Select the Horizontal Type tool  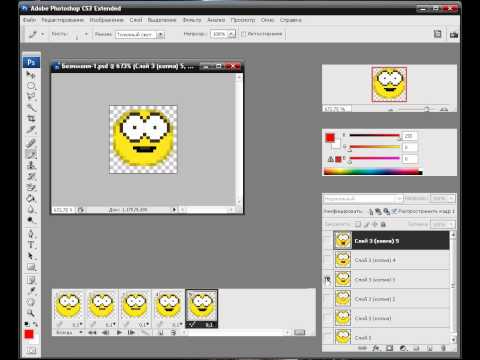click(31, 245)
